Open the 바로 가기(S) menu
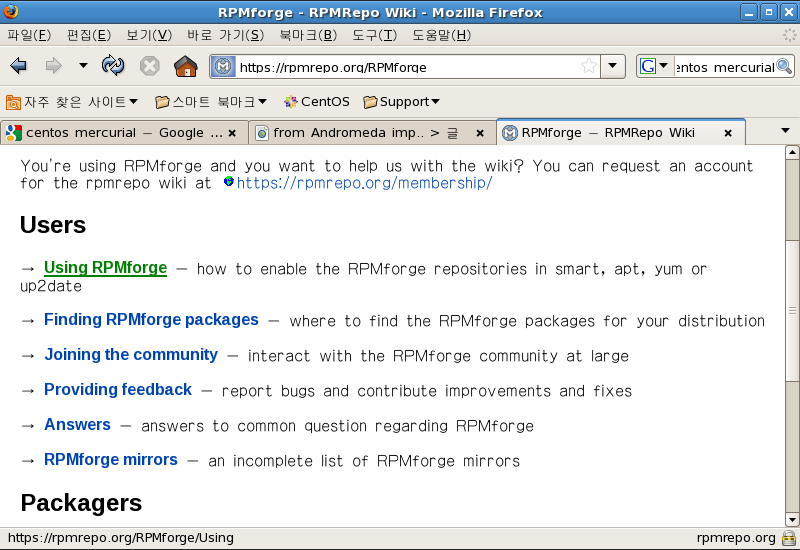 point(226,35)
